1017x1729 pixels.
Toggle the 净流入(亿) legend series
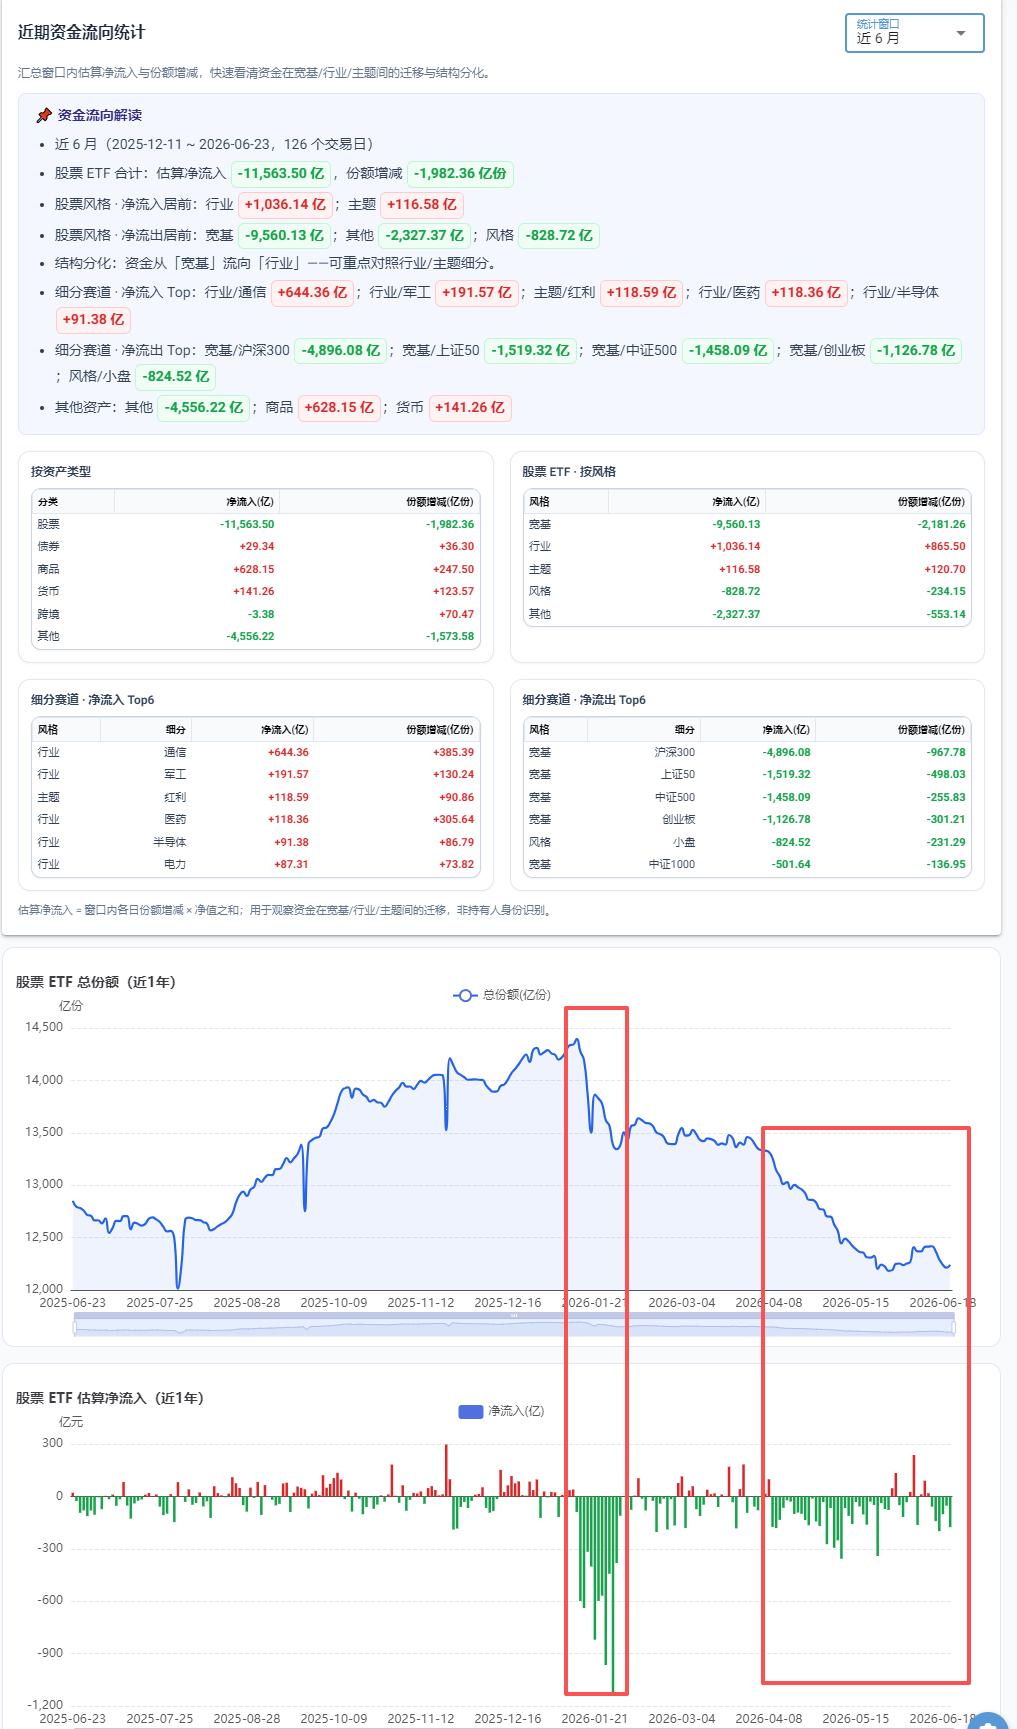[501, 1411]
